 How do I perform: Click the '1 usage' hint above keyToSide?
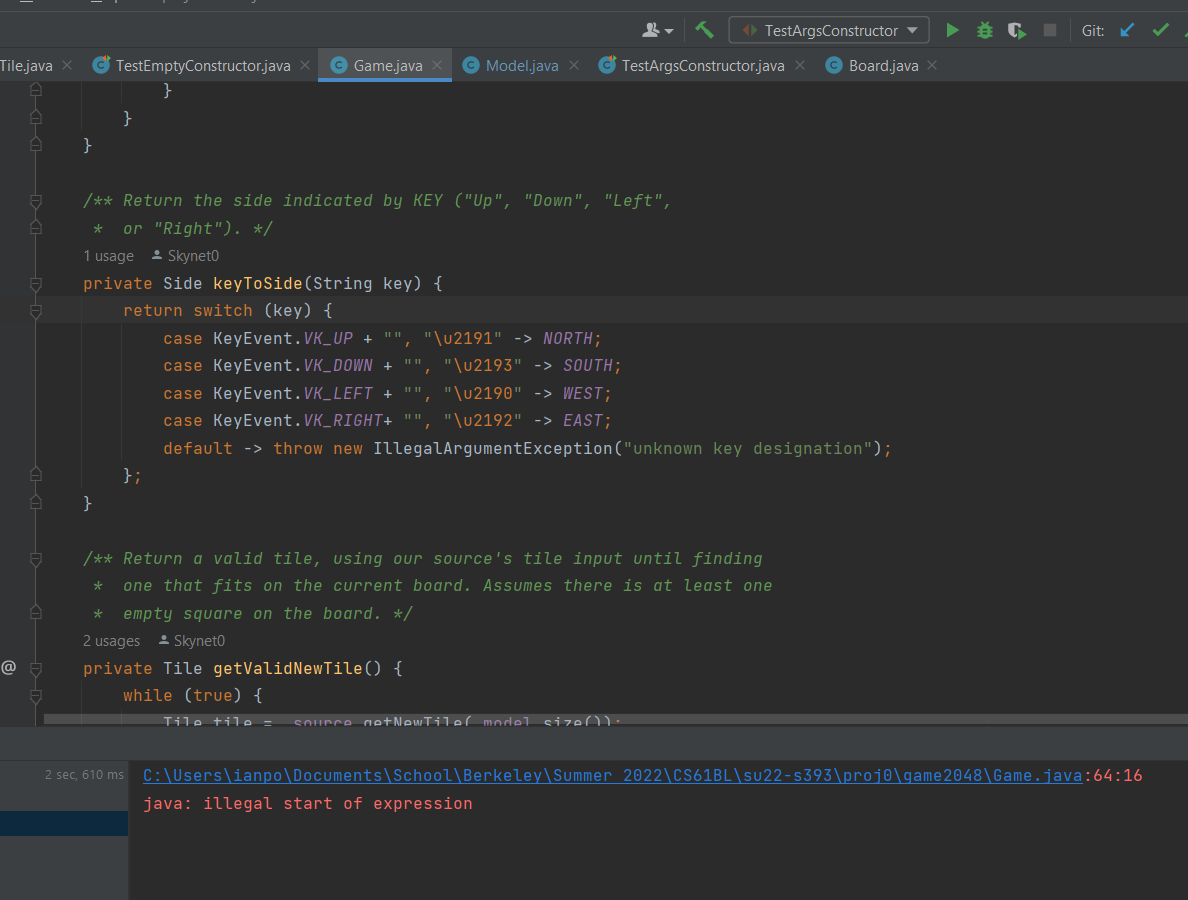point(108,257)
